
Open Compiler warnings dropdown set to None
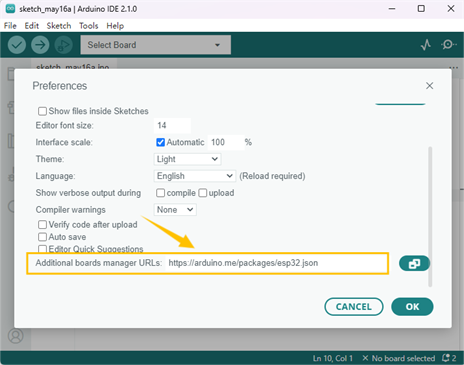click(x=175, y=210)
